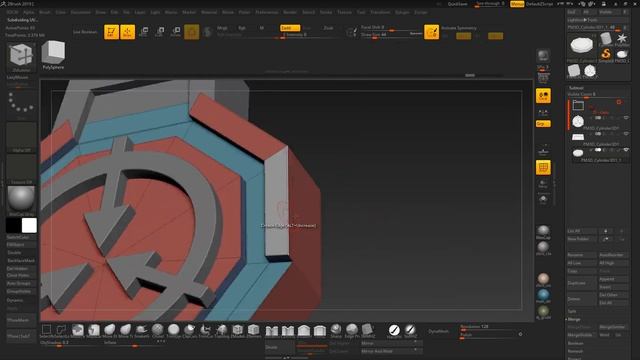Screen dimensions: 640x360
Task: Toggle the orange Persp perspective button
Action: (543, 96)
